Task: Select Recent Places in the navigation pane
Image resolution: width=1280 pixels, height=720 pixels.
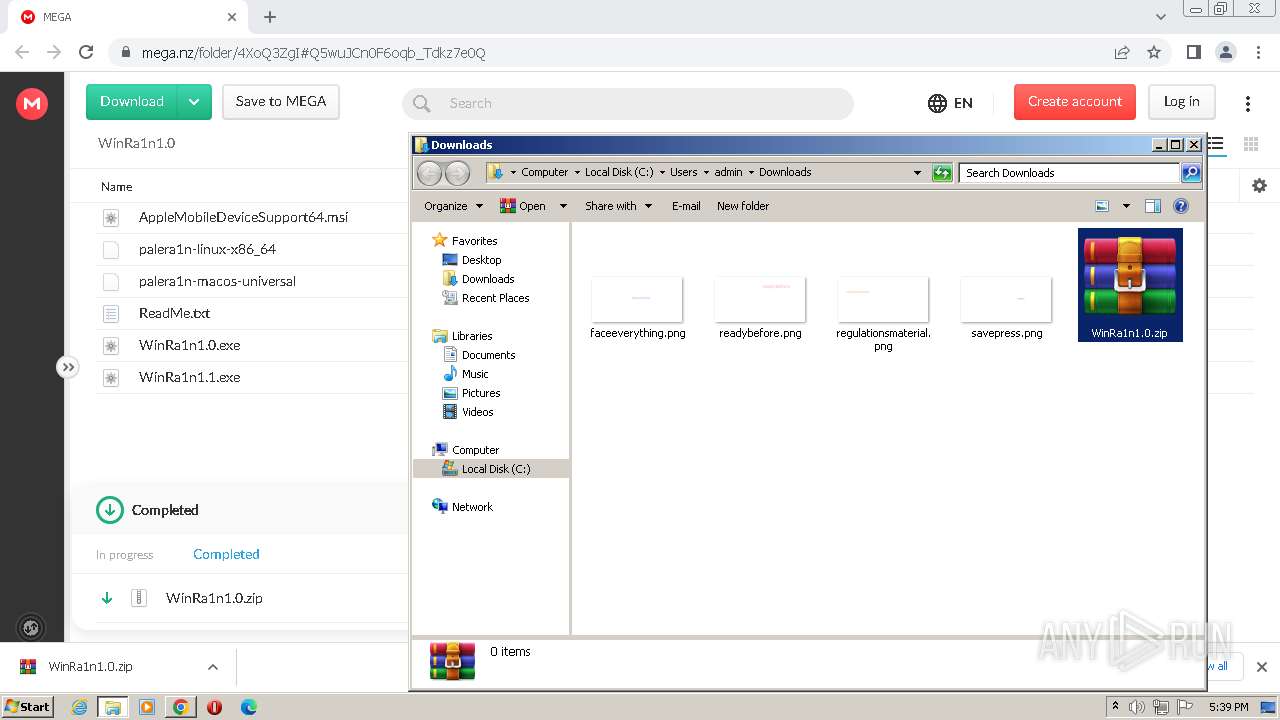Action: (486, 298)
